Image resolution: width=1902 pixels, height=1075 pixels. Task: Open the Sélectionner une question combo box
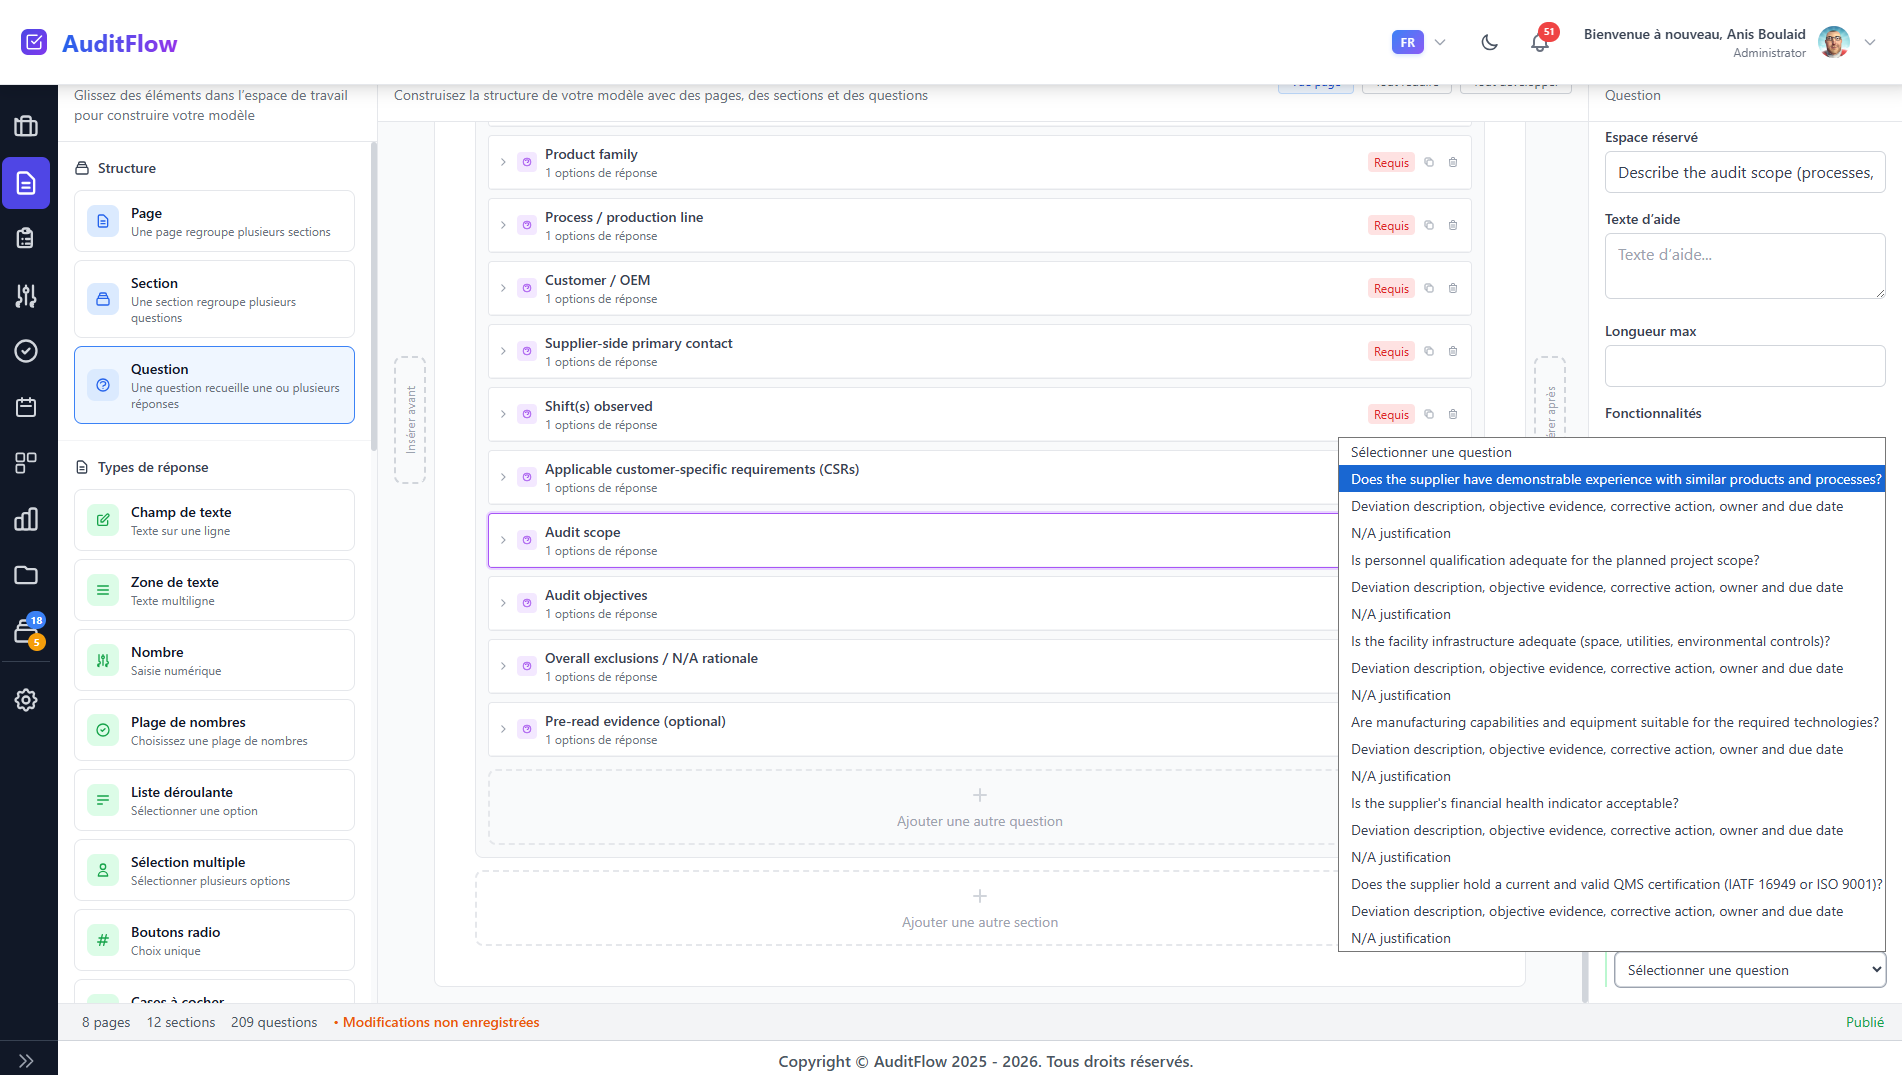[x=1750, y=970]
